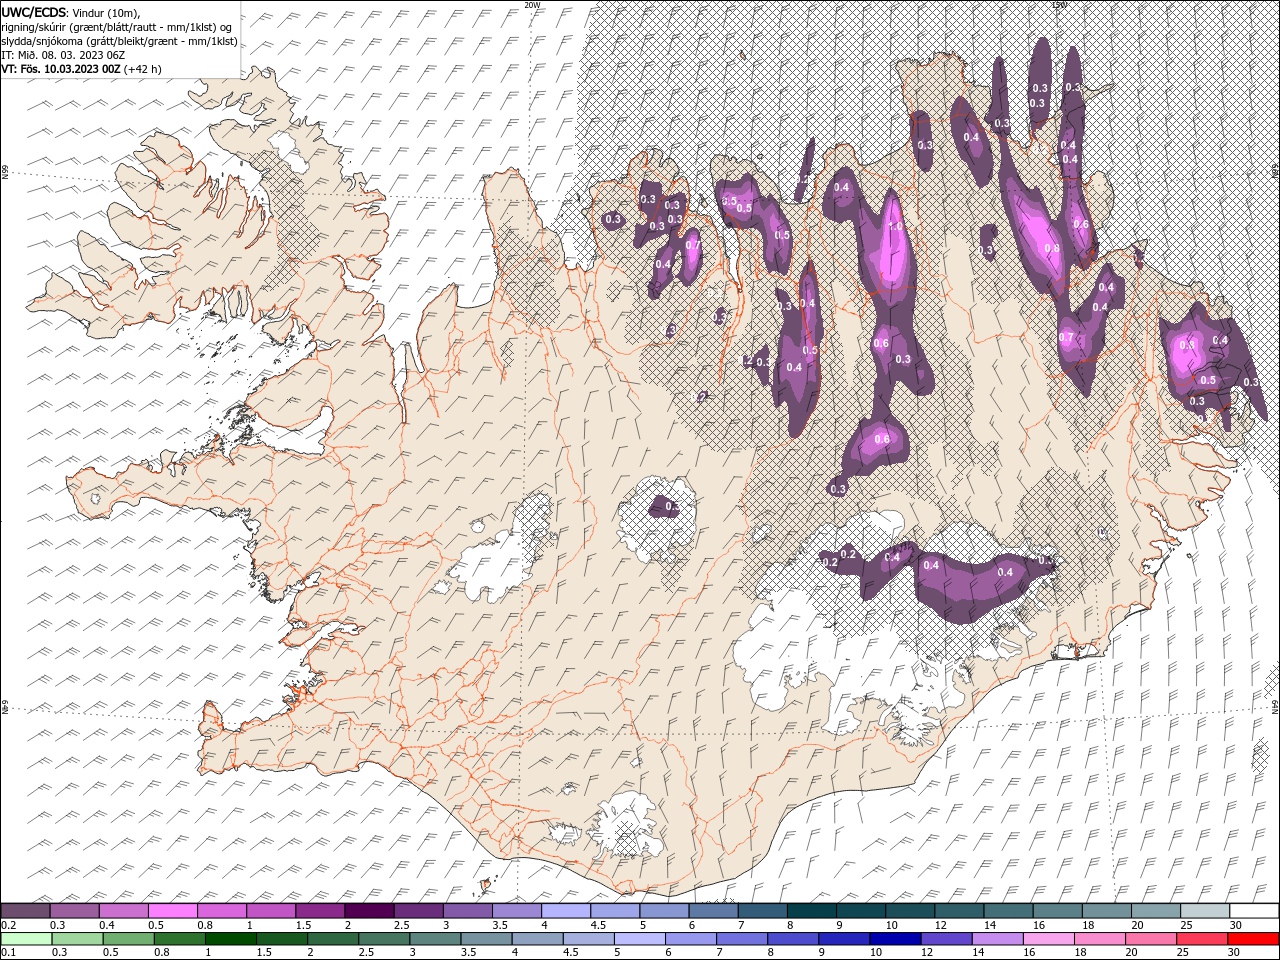Click the bottom-row swatch labeled 4
This screenshot has height=960, width=1280.
pos(537,939)
